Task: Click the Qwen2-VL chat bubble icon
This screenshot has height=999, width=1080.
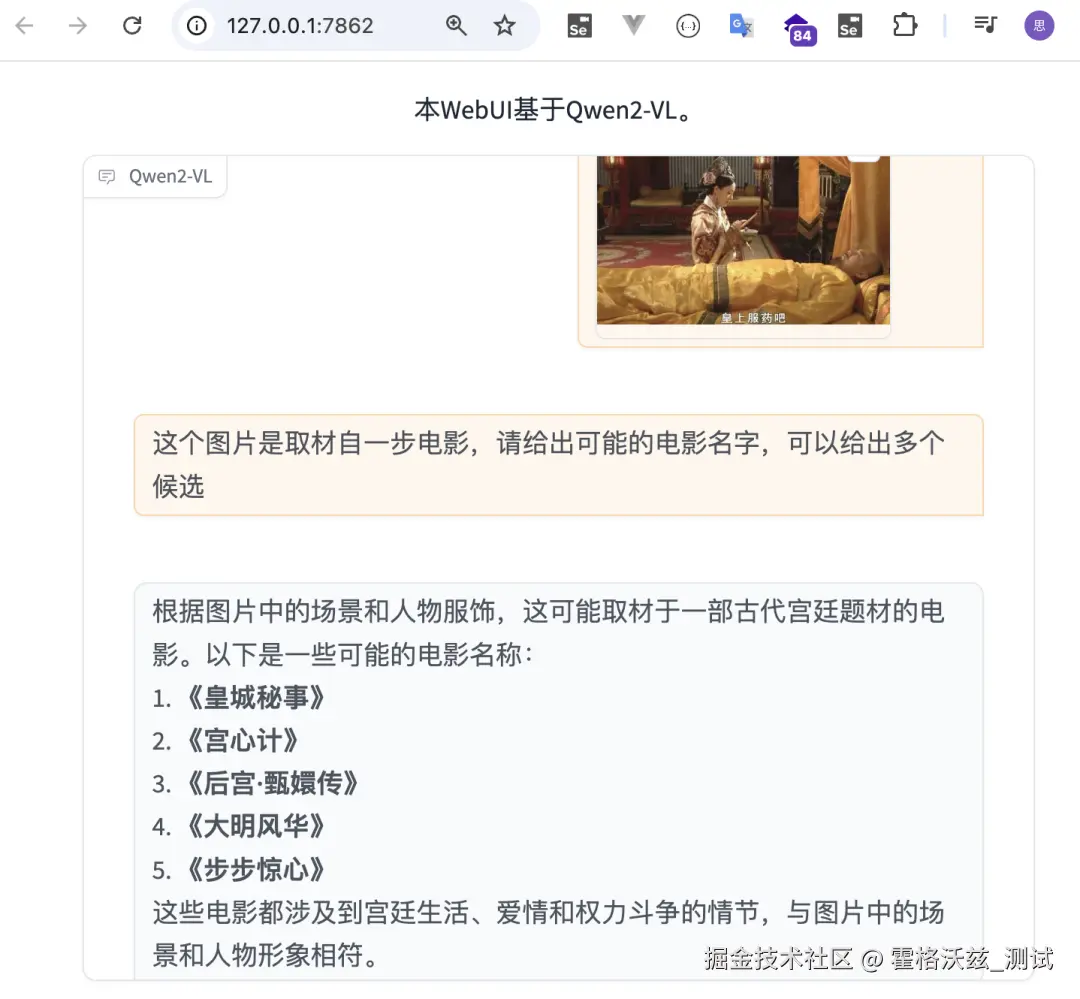Action: [106, 177]
